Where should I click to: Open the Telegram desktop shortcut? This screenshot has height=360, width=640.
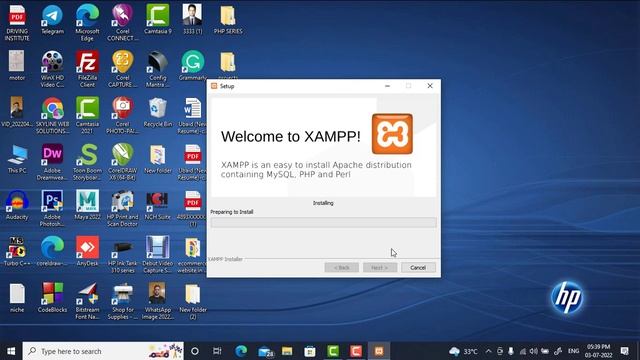coord(52,19)
